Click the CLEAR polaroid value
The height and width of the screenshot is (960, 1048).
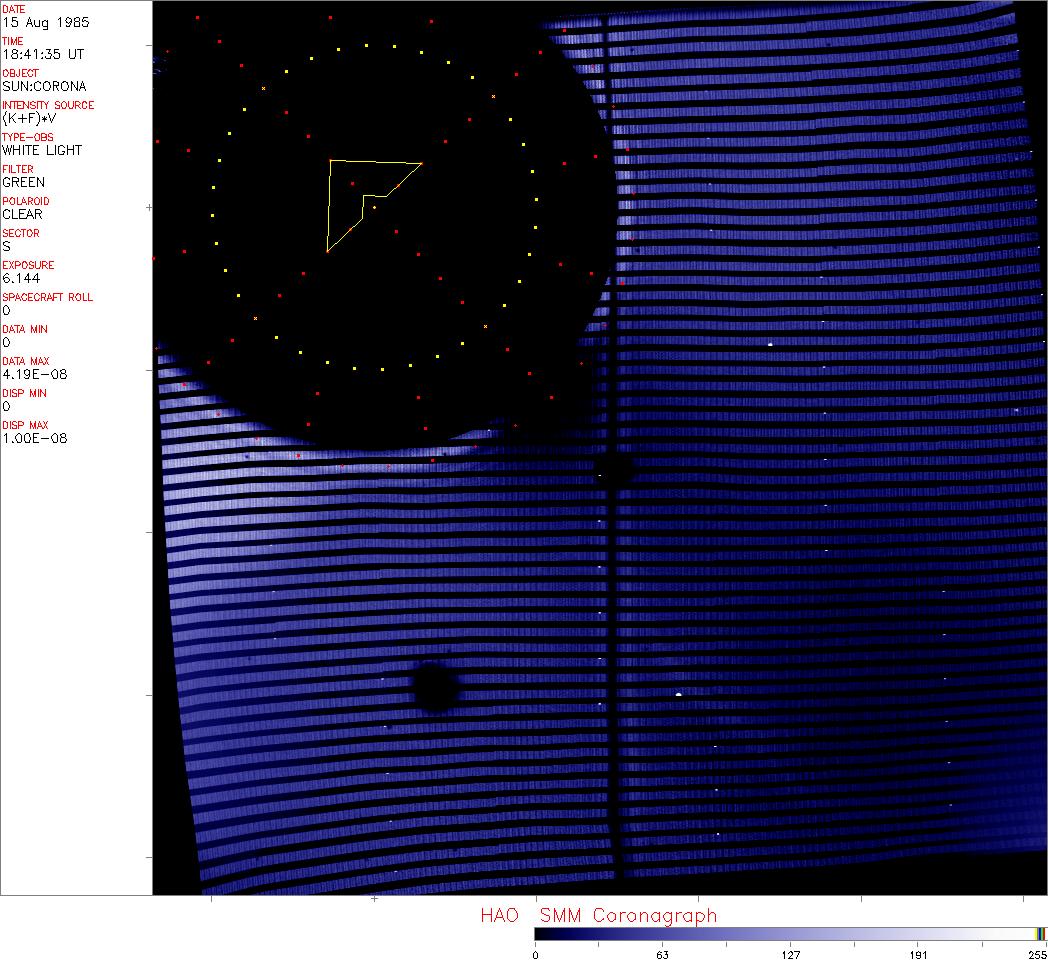[22, 214]
